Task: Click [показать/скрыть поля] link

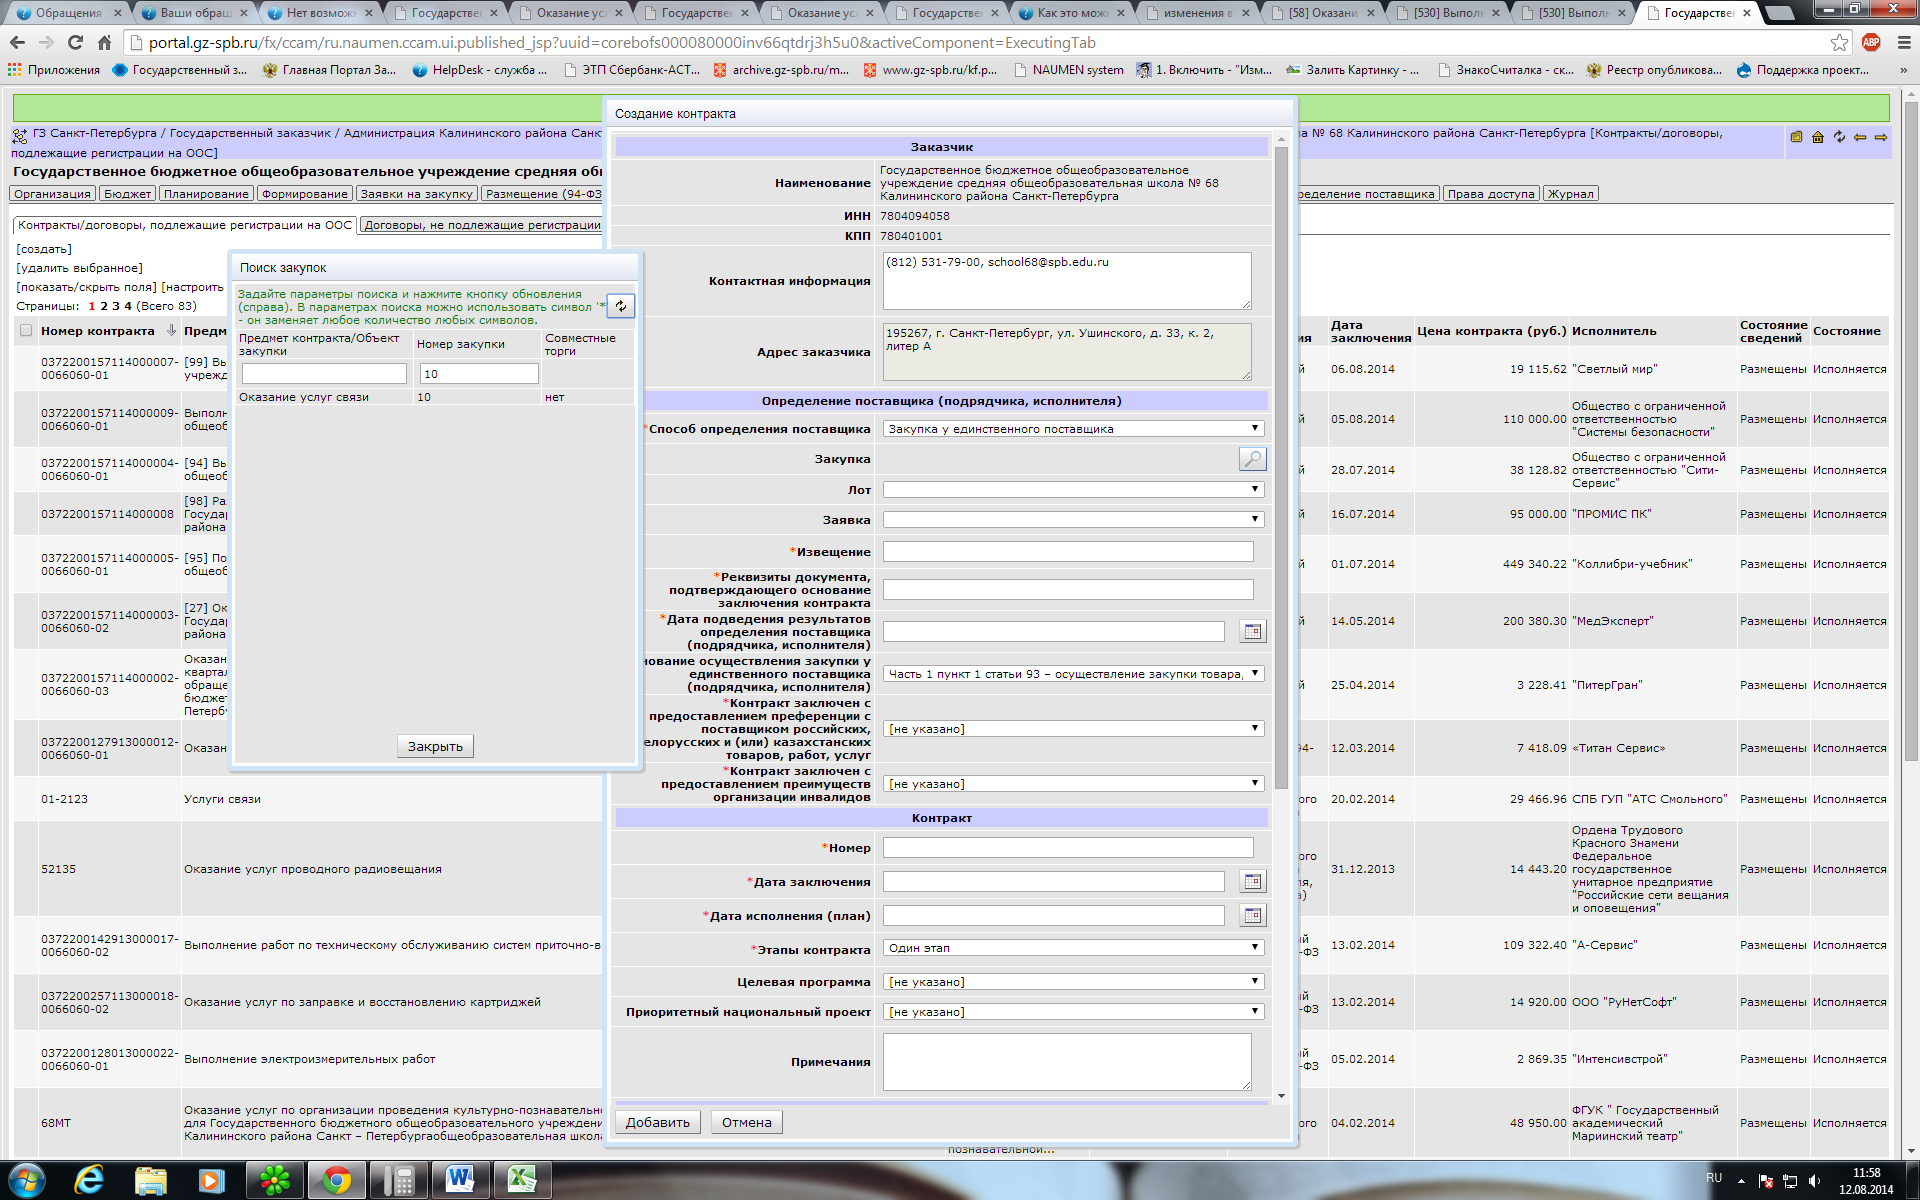Action: pyautogui.click(x=86, y=287)
